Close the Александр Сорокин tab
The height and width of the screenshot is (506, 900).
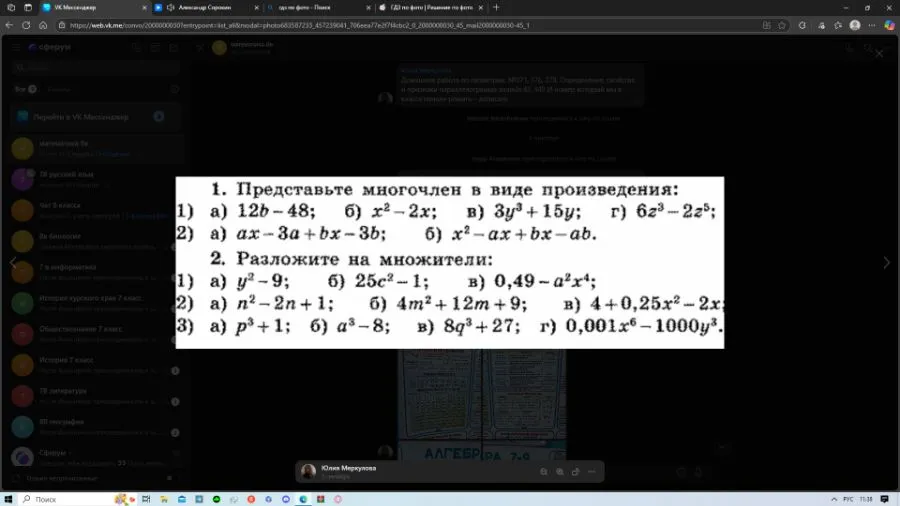point(256,7)
